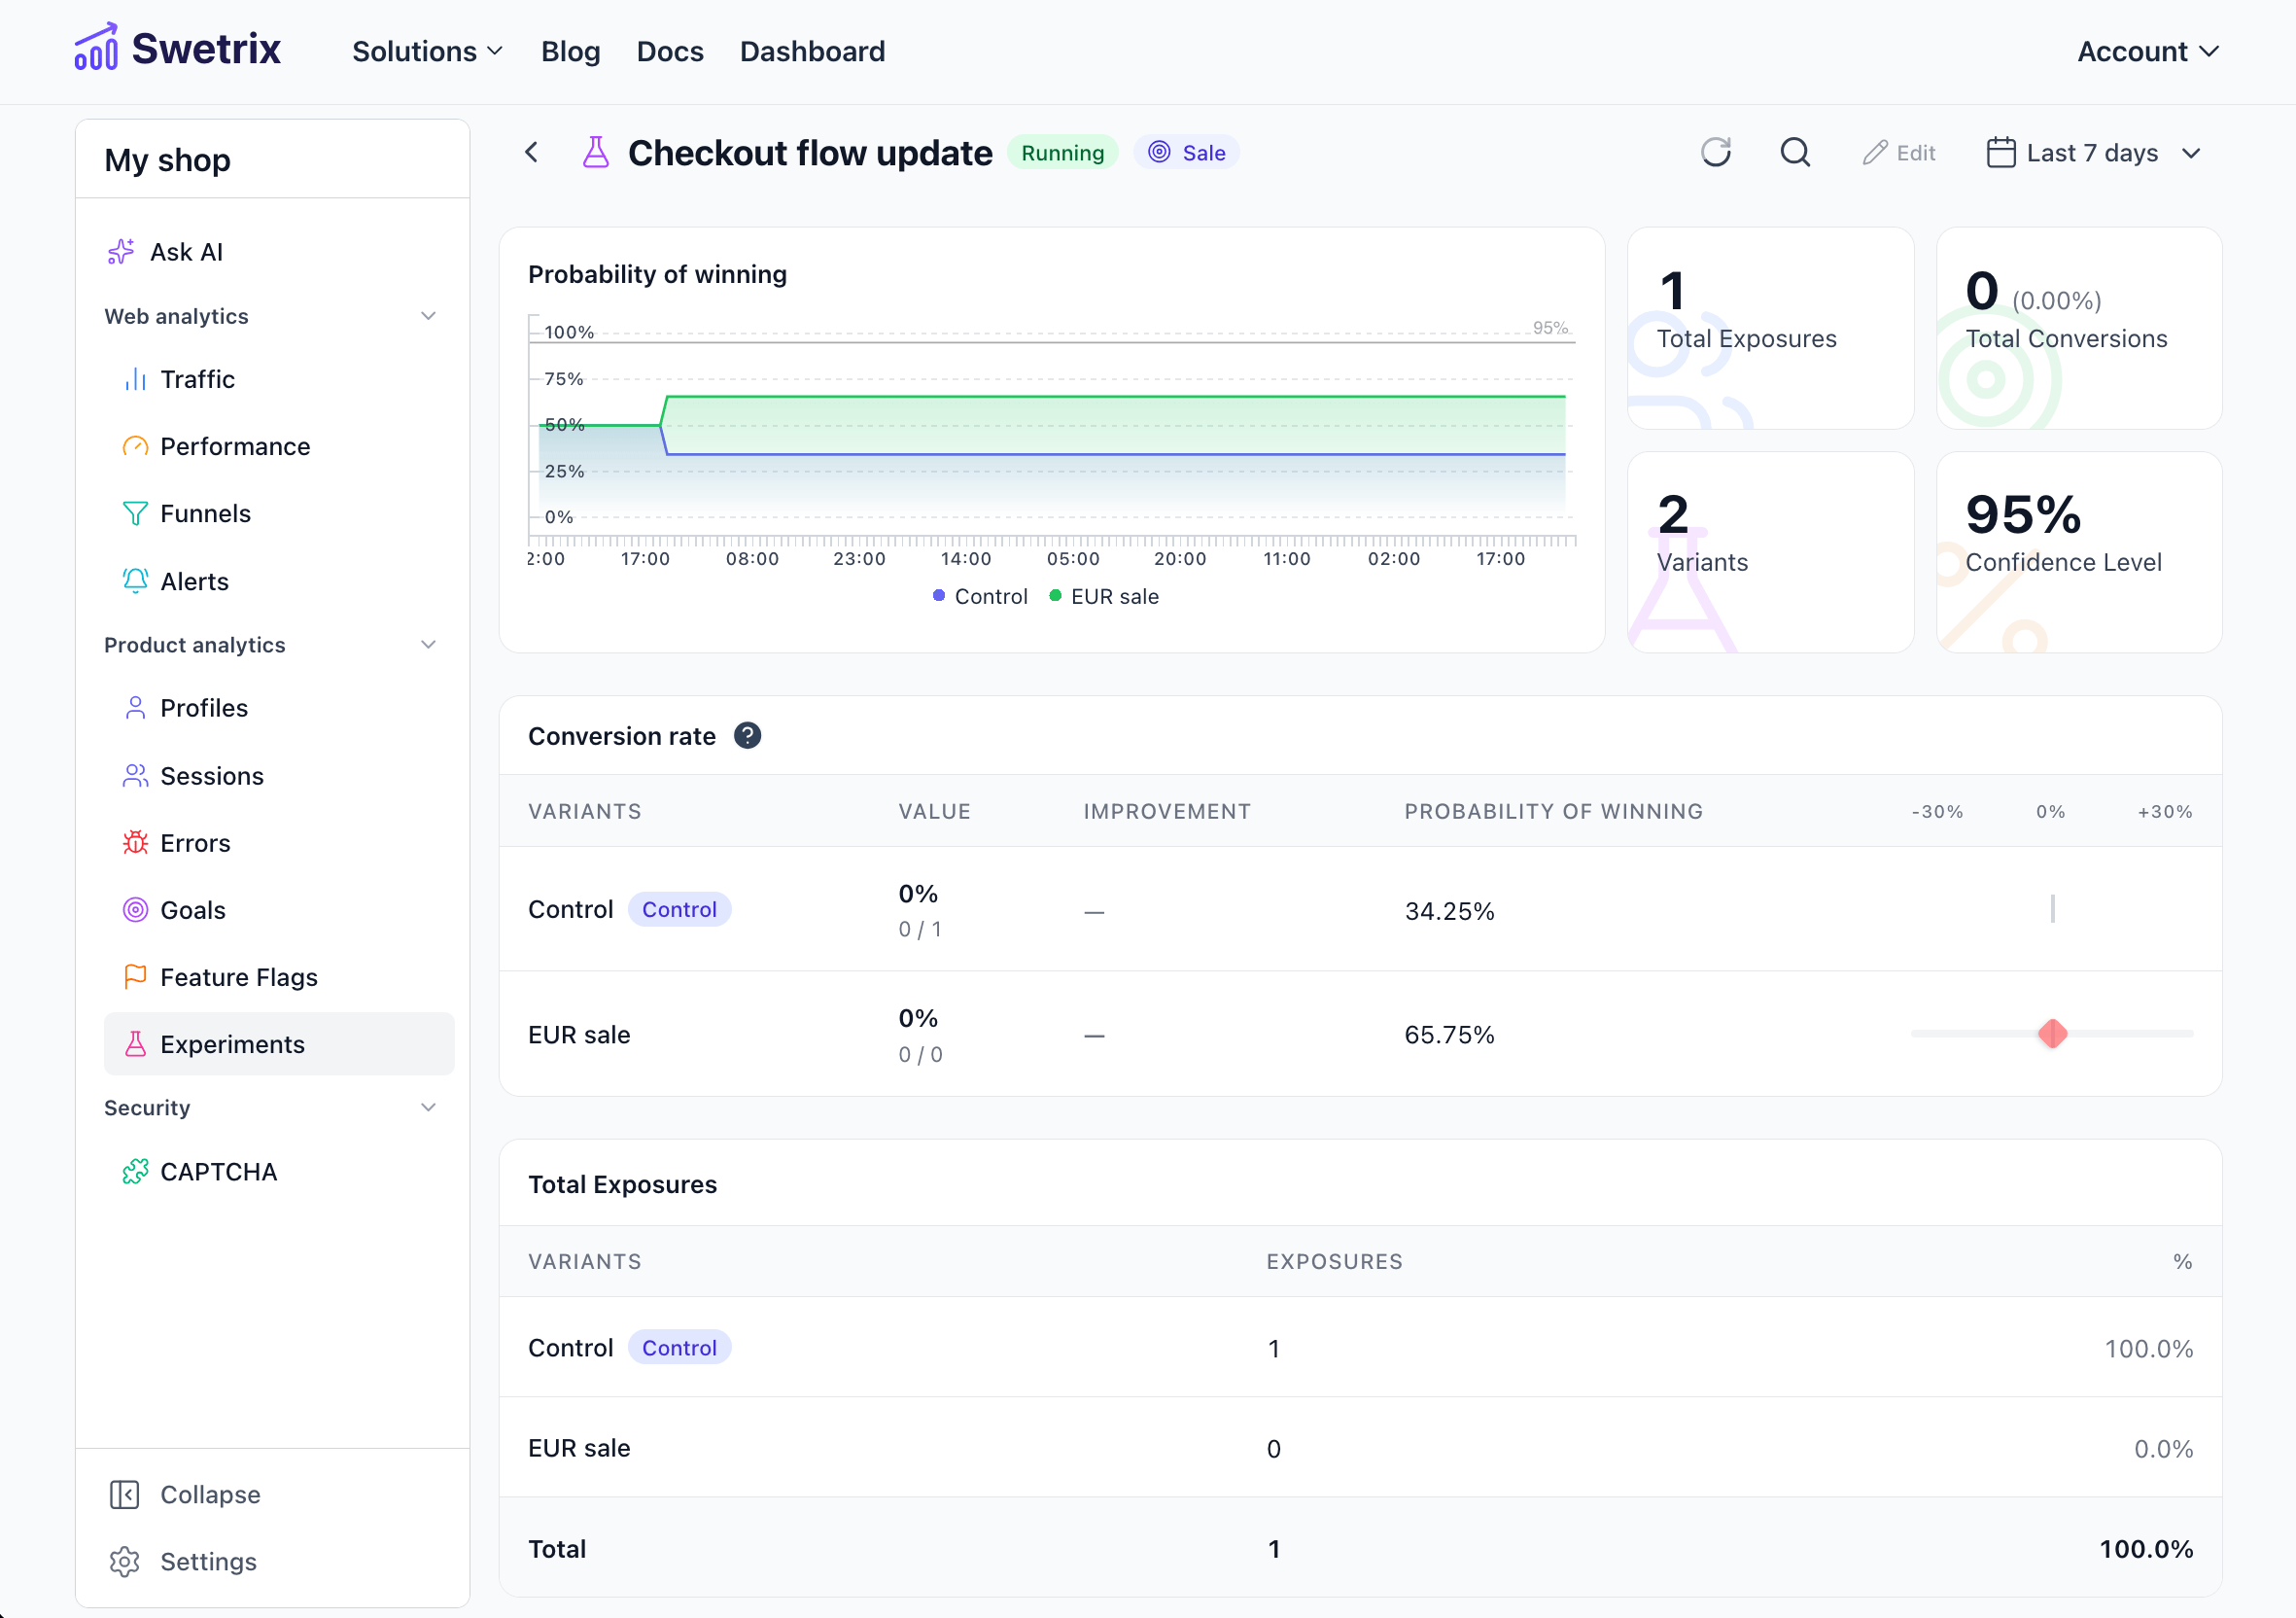The image size is (2296, 1618).
Task: Click the Edit experiment button
Action: pyautogui.click(x=1899, y=153)
